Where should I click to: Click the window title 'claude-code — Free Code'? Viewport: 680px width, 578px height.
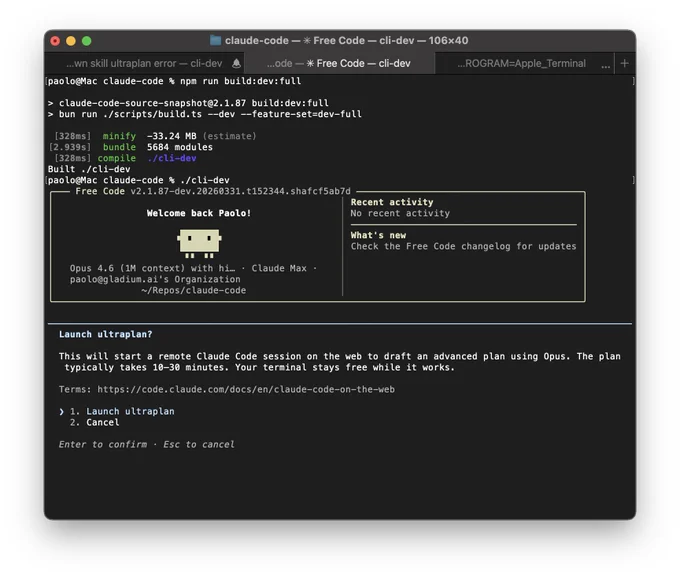click(x=347, y=40)
